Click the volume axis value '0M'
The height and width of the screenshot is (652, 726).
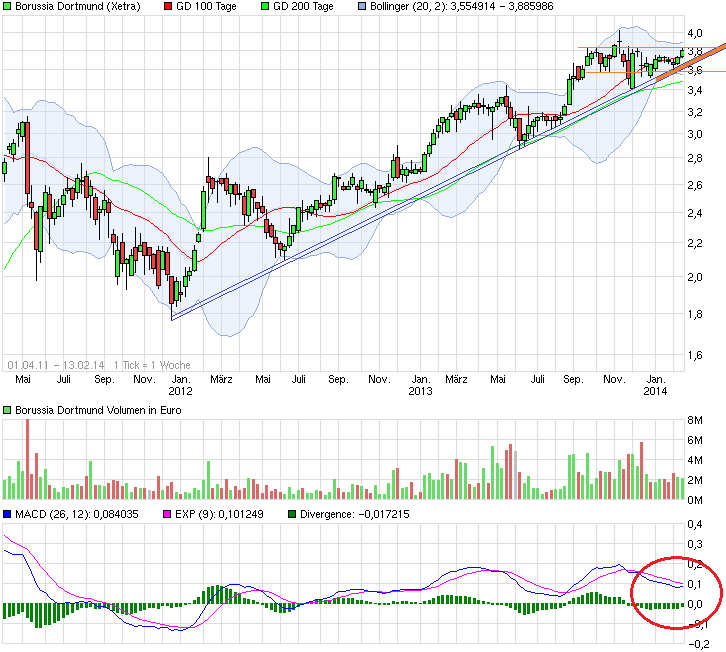[x=695, y=500]
